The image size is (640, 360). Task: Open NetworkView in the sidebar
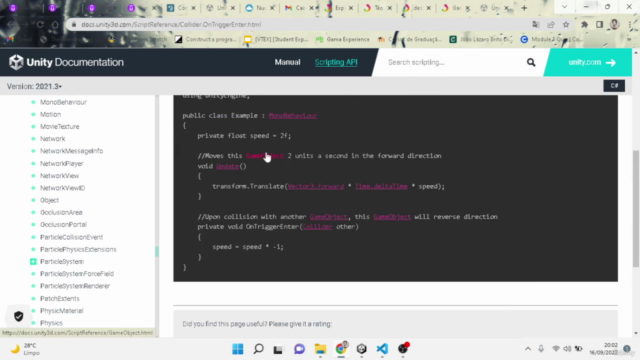(60, 176)
